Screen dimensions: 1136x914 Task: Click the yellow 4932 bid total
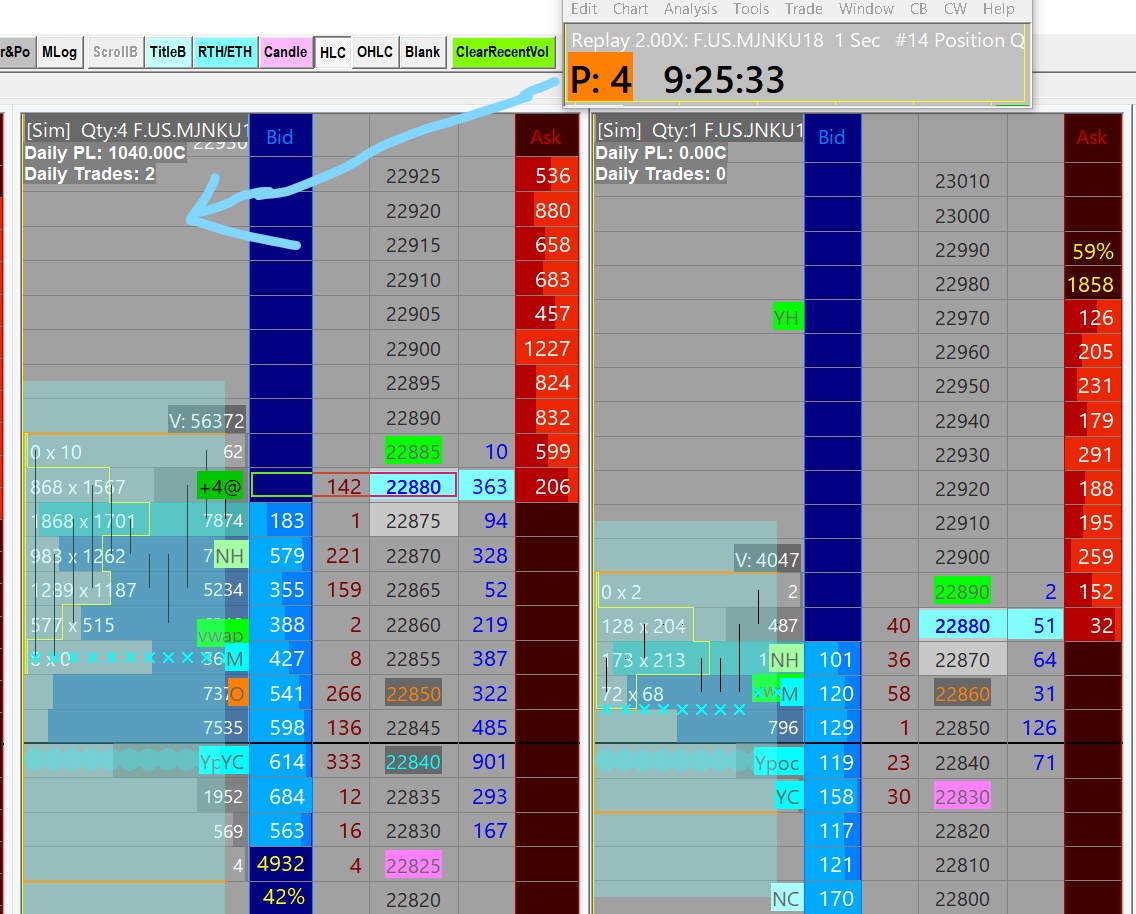[x=281, y=864]
